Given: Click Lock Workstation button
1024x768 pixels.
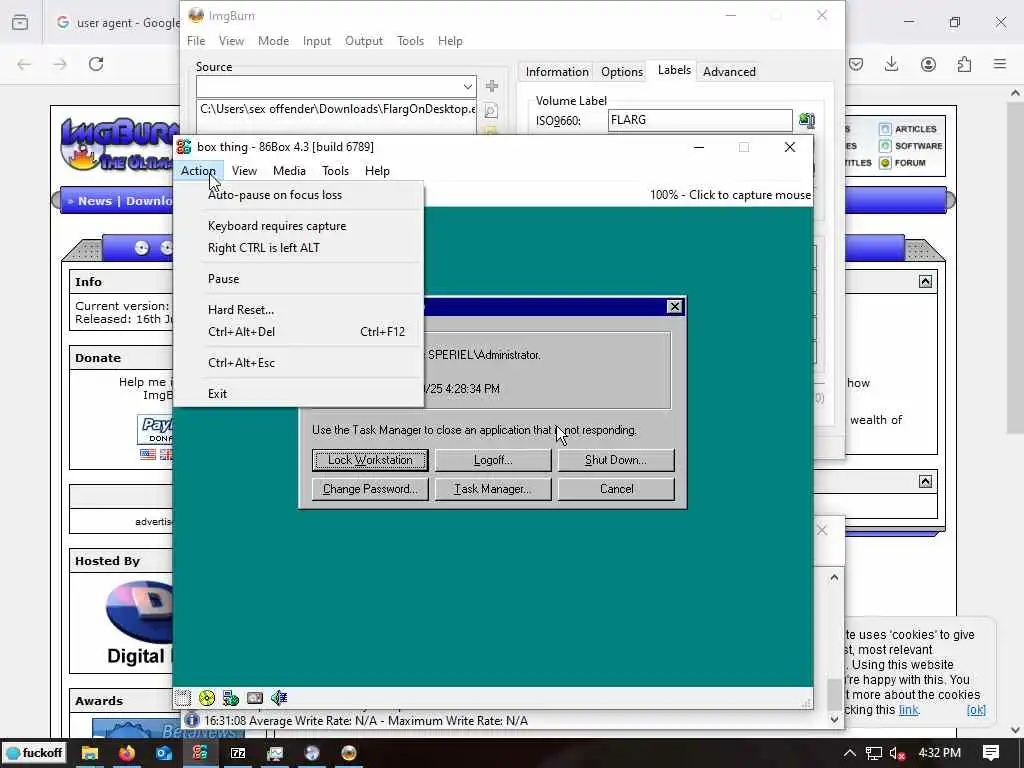Looking at the screenshot, I should 370,460.
